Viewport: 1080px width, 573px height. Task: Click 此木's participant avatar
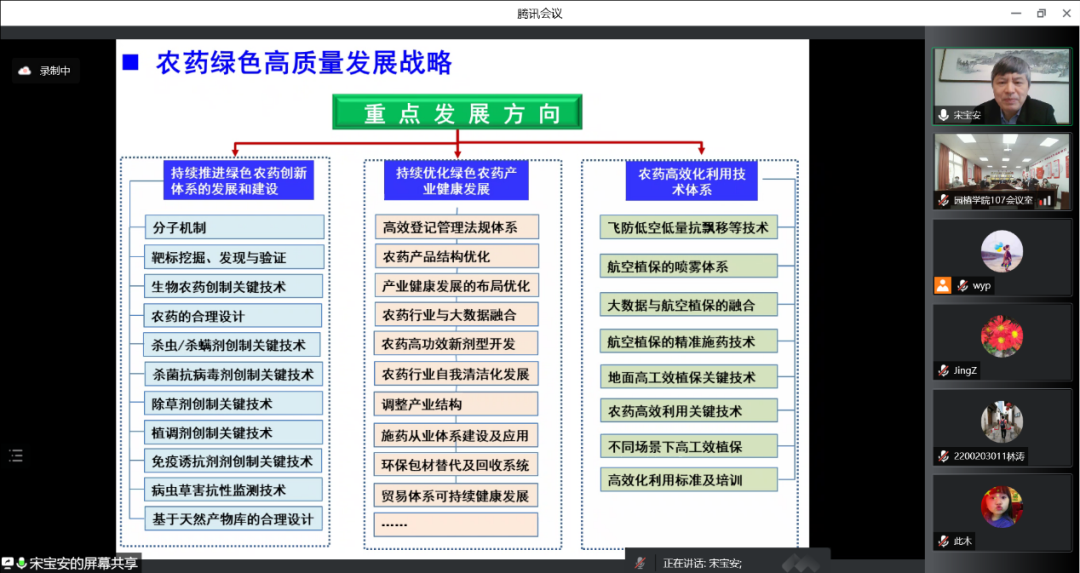pos(1001,507)
